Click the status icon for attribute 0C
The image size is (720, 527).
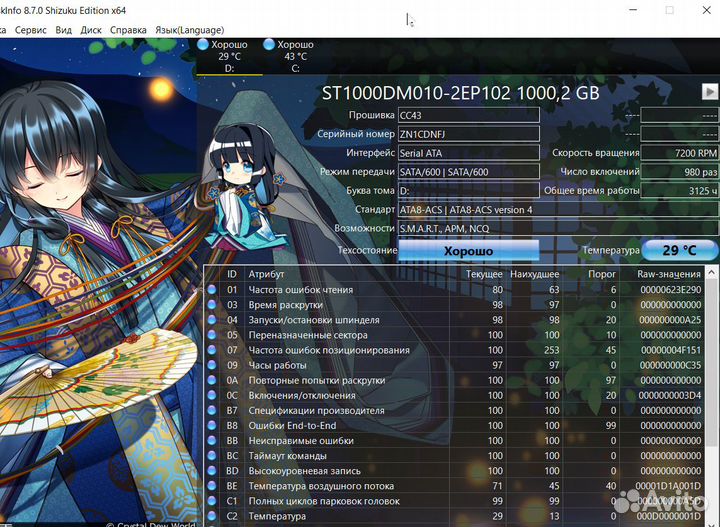212,395
